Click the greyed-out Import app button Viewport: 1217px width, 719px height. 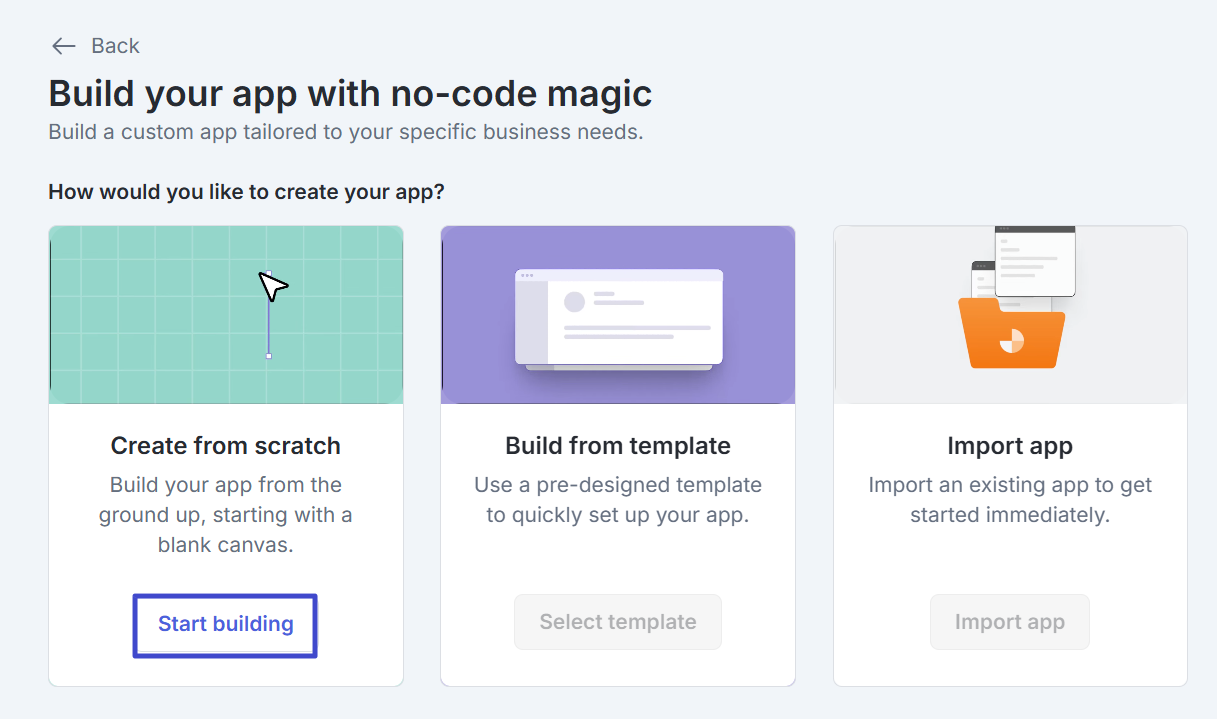click(x=1009, y=622)
